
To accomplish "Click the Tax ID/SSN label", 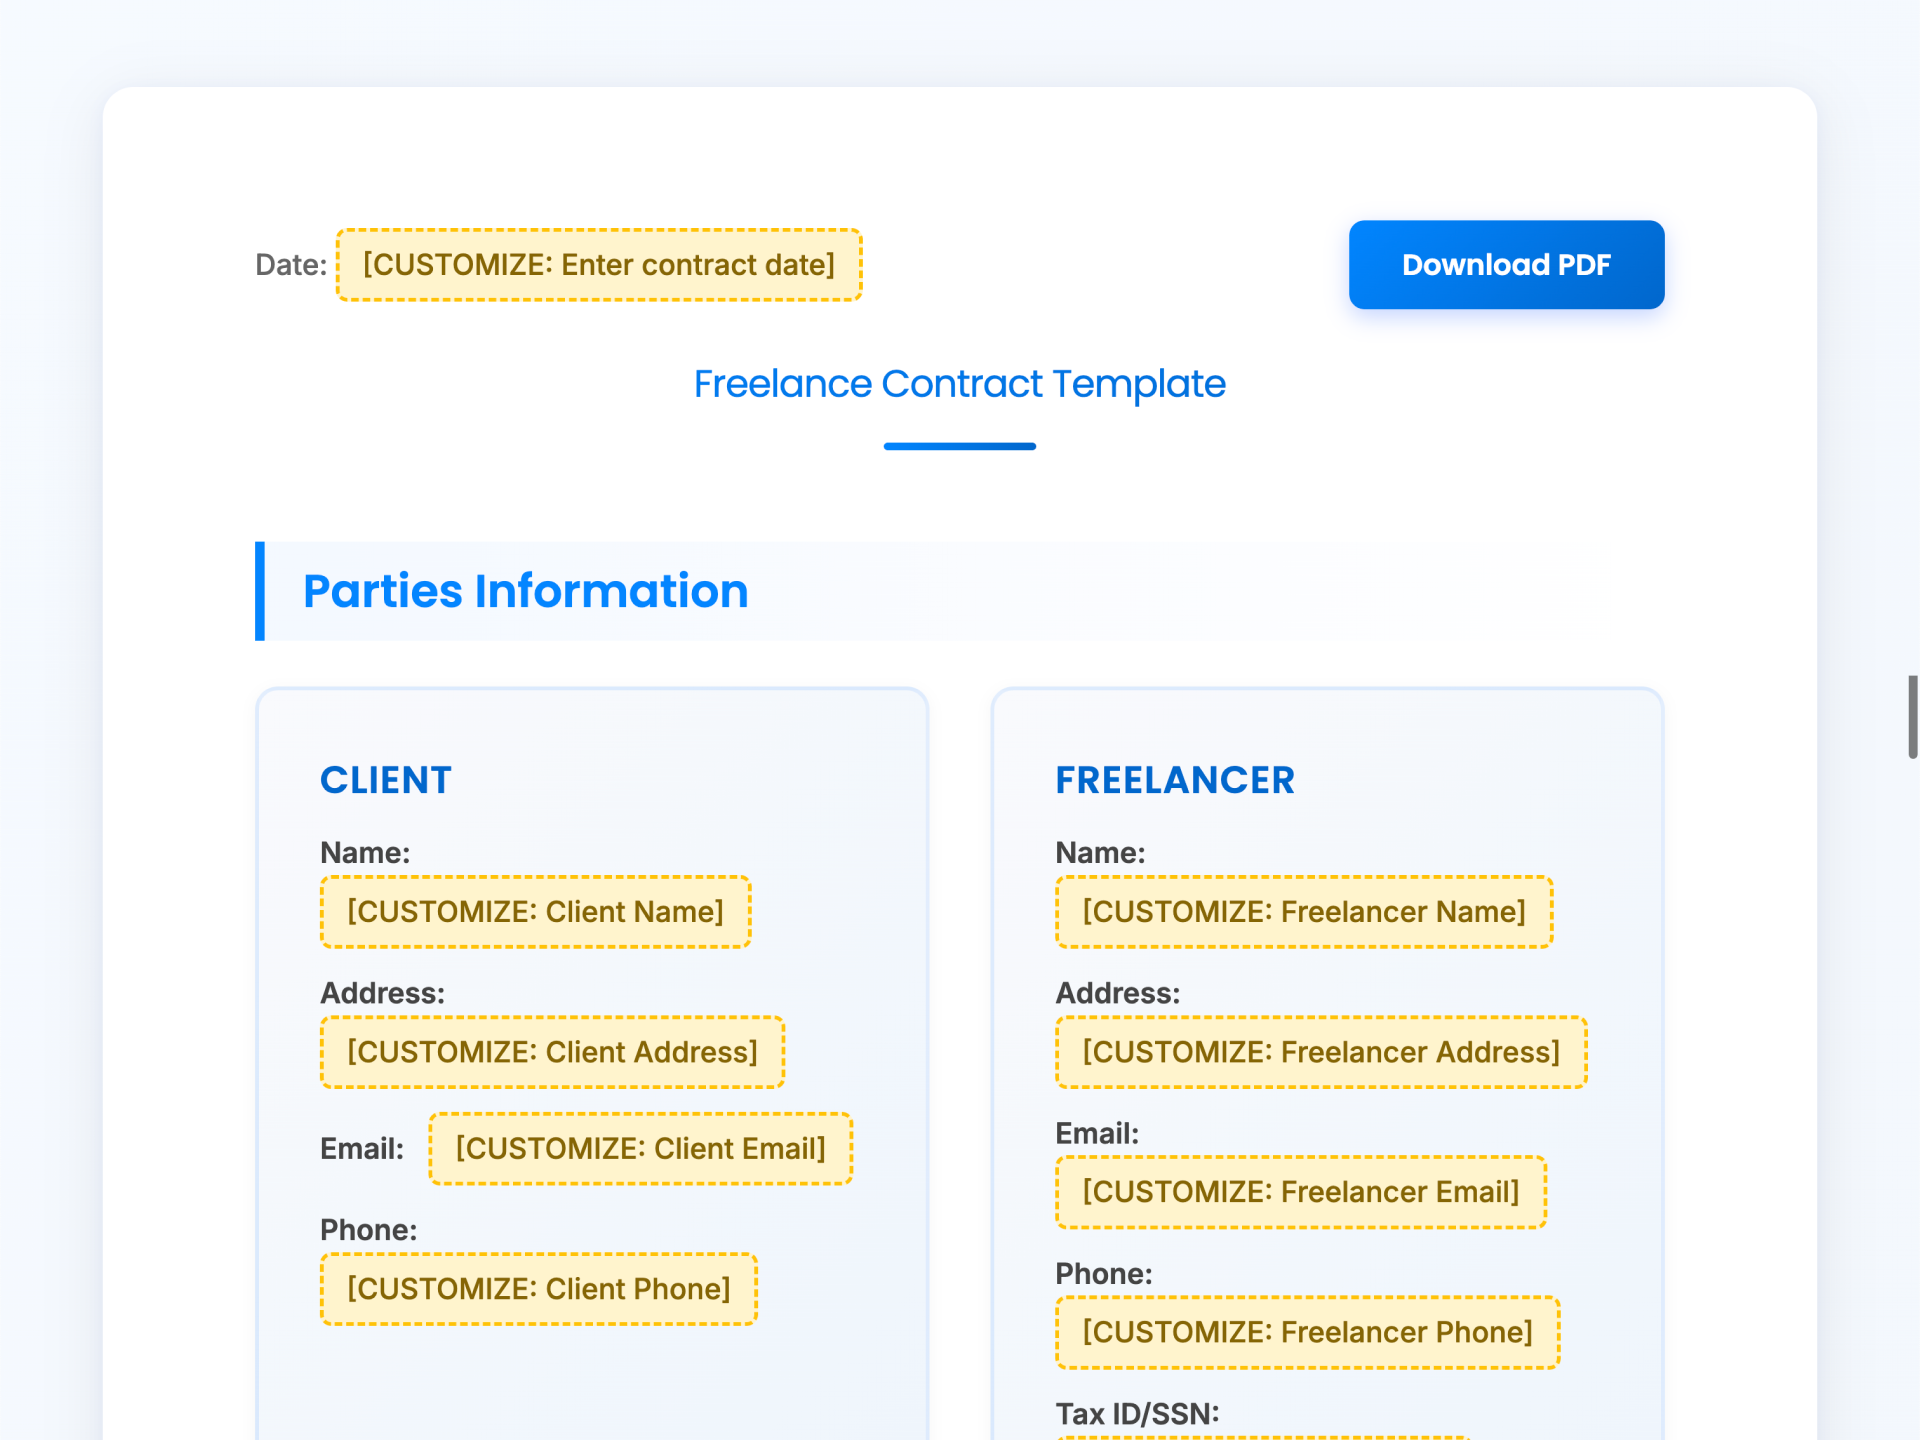I will click(x=1136, y=1414).
